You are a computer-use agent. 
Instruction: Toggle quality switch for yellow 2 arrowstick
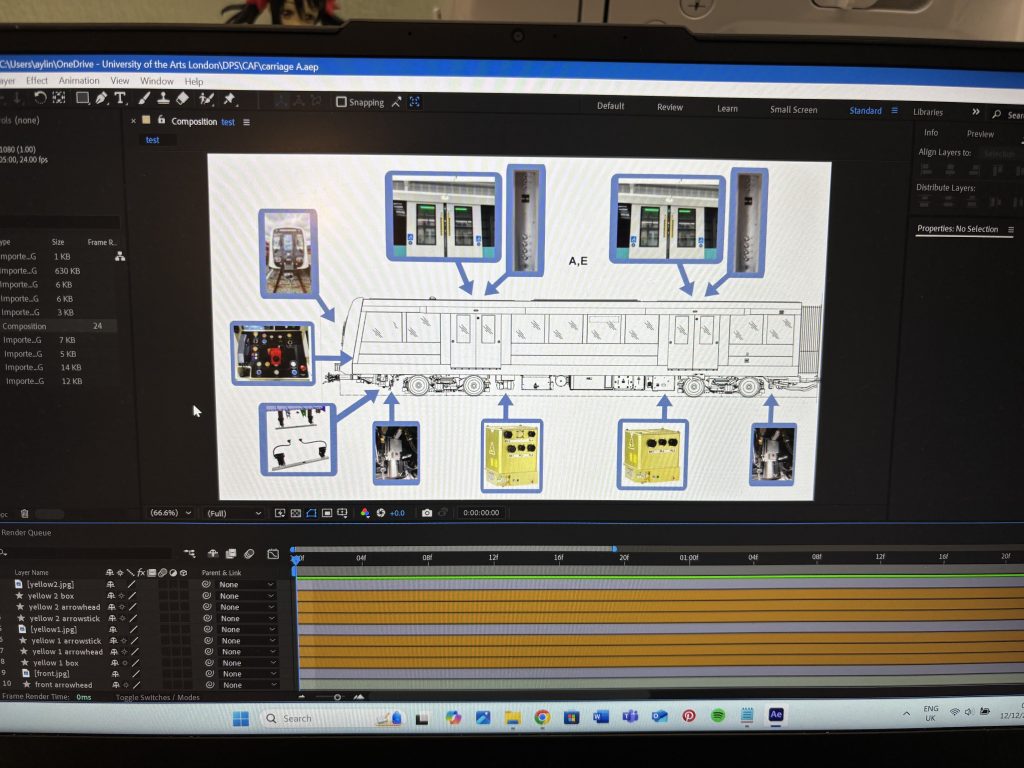coord(133,618)
